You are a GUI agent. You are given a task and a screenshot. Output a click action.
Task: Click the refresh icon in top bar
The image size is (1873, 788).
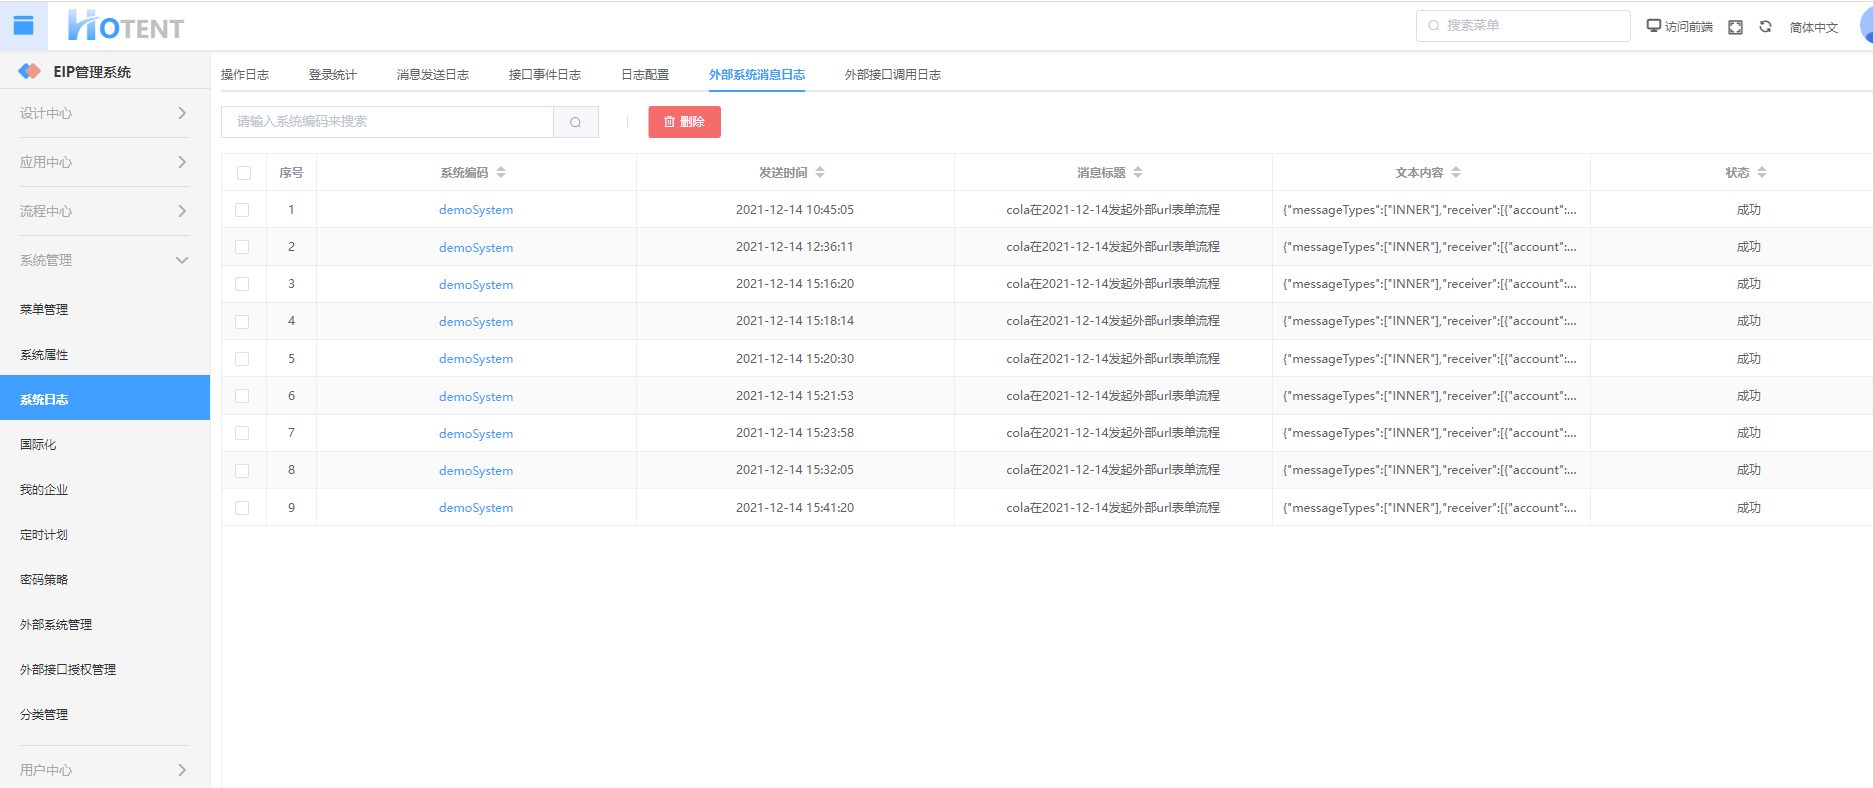click(1765, 27)
